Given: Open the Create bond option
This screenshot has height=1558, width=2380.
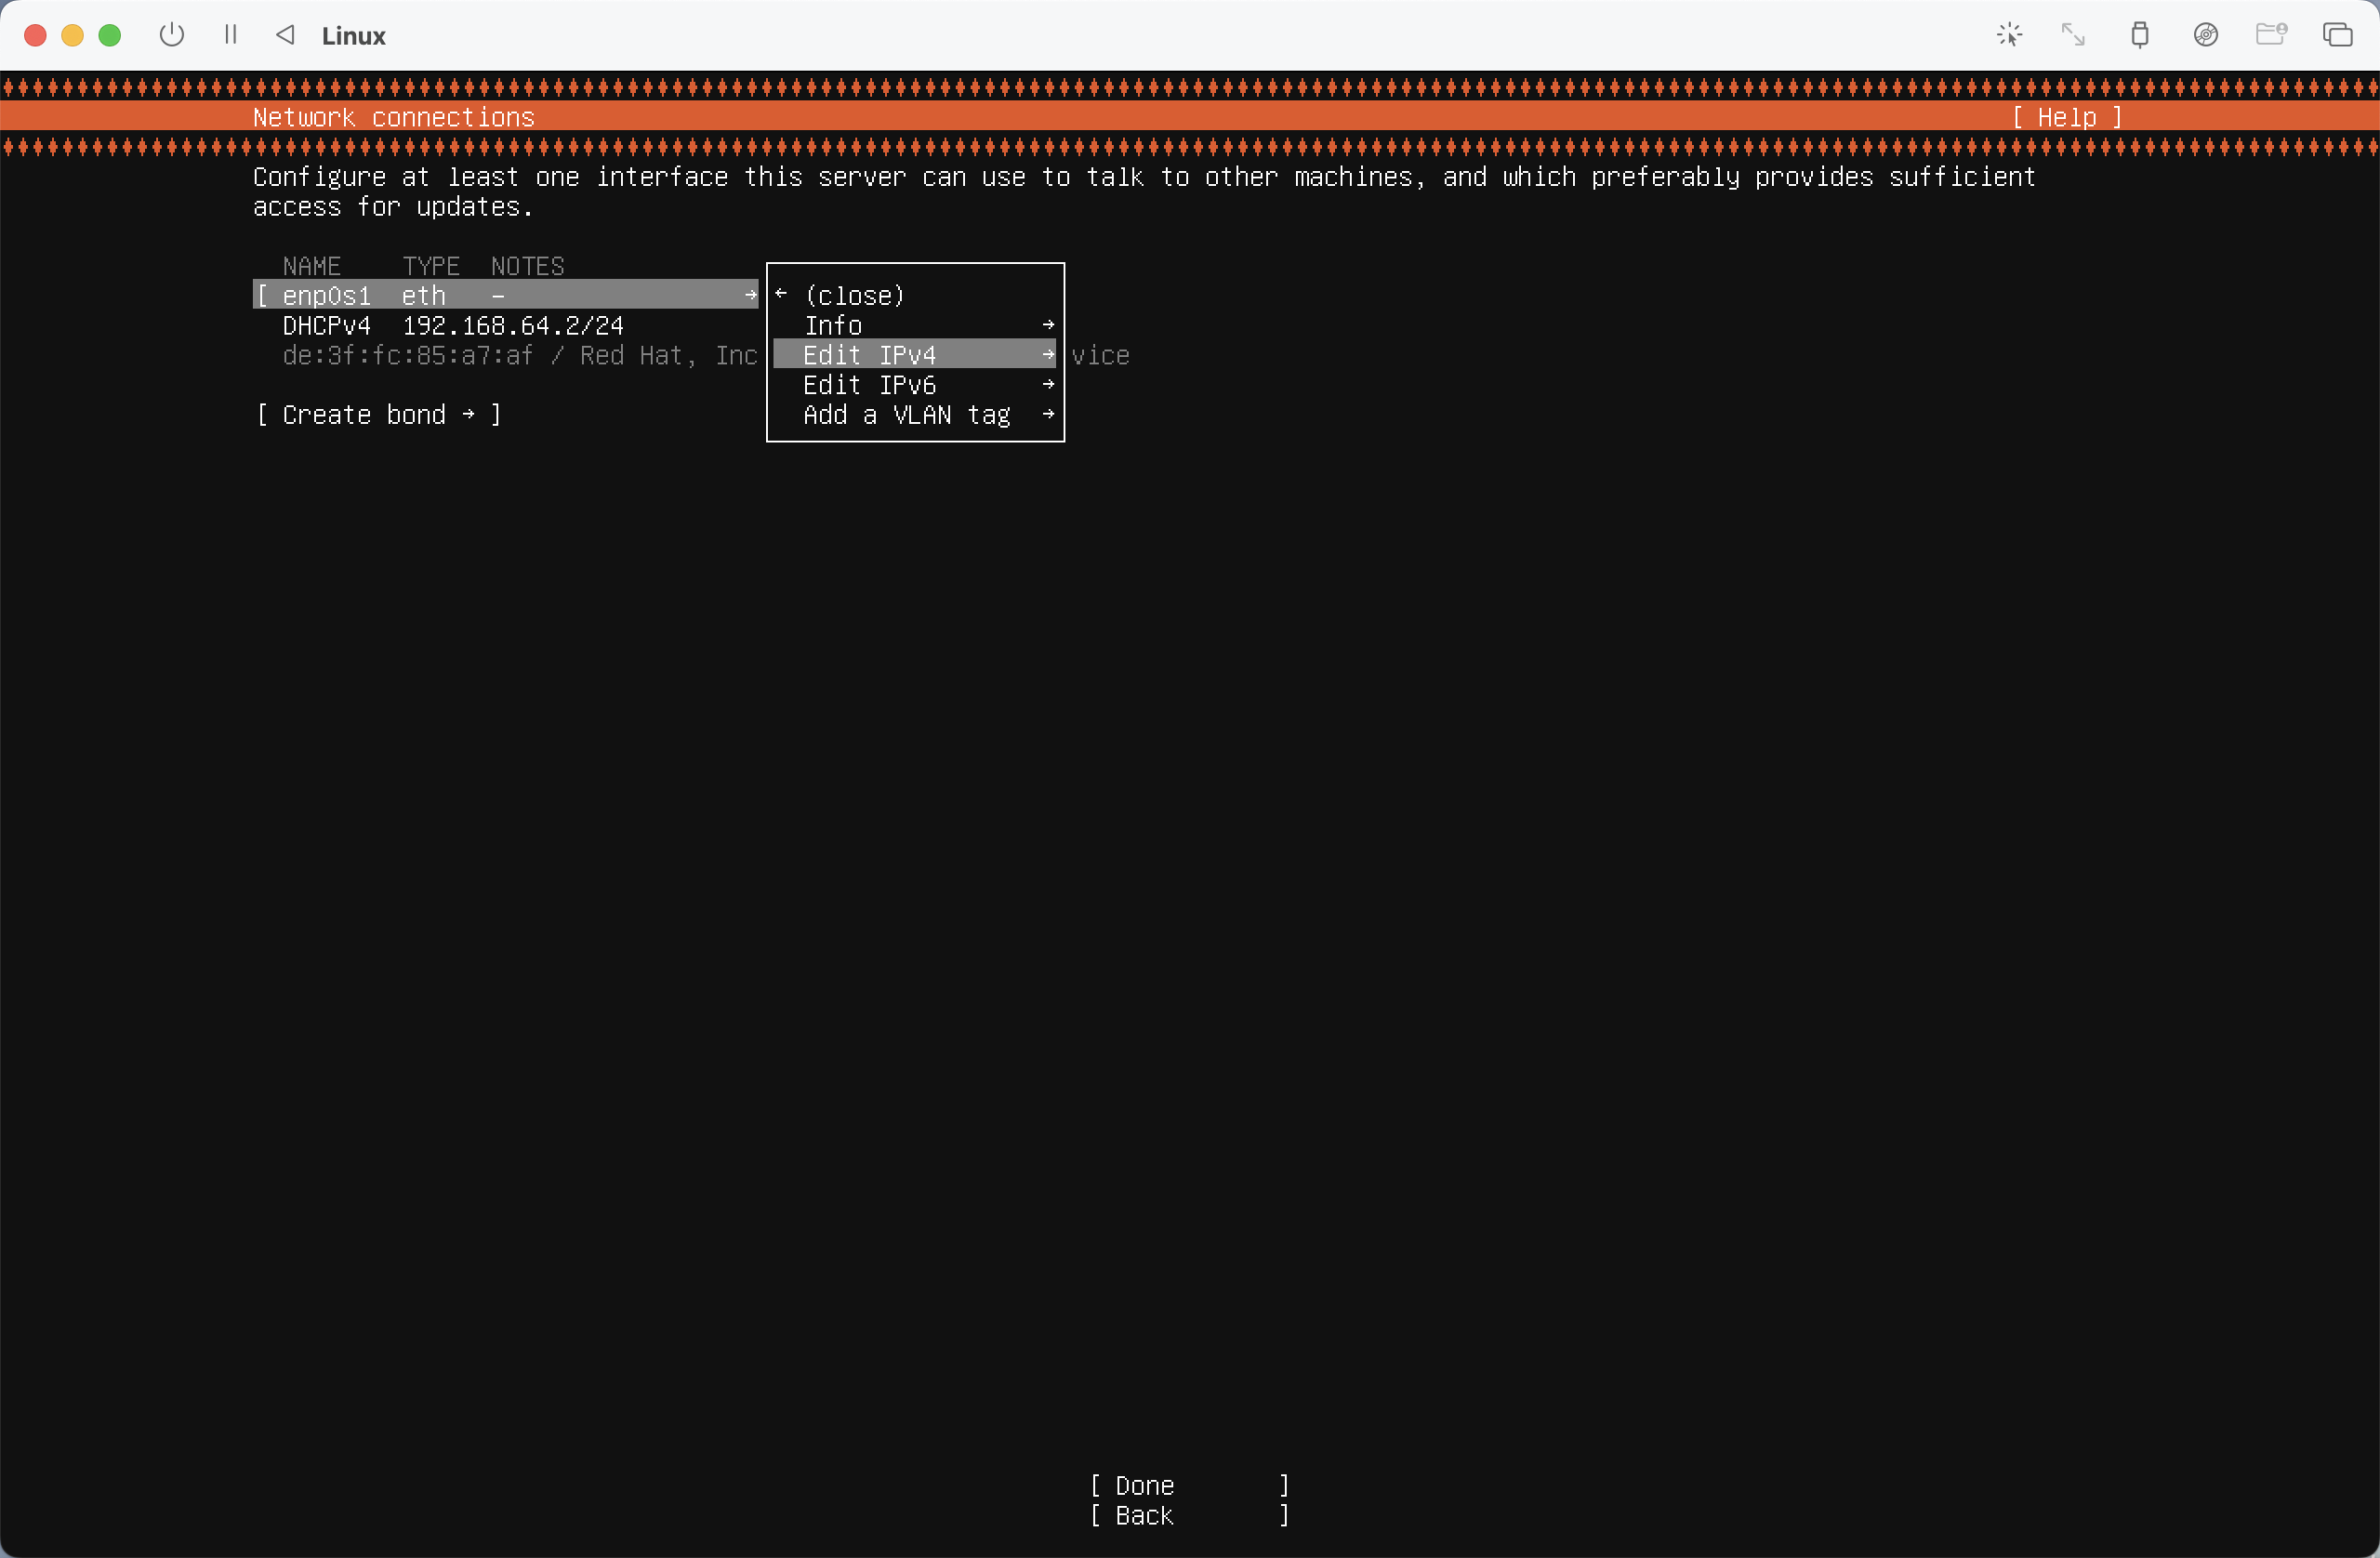Looking at the screenshot, I should [x=378, y=415].
